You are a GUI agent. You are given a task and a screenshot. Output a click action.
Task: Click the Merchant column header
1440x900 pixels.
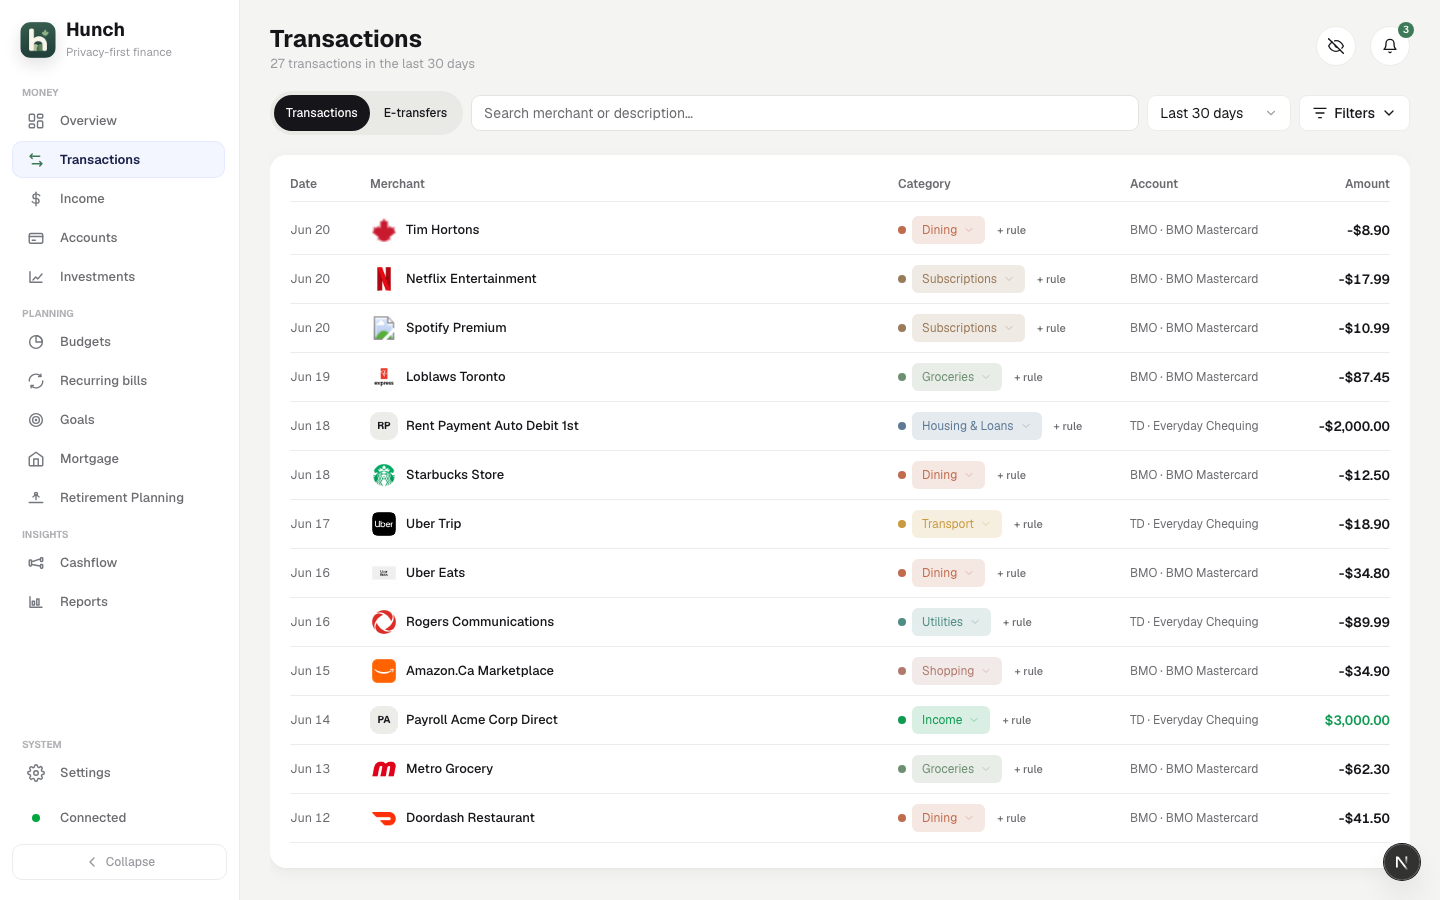coord(397,184)
